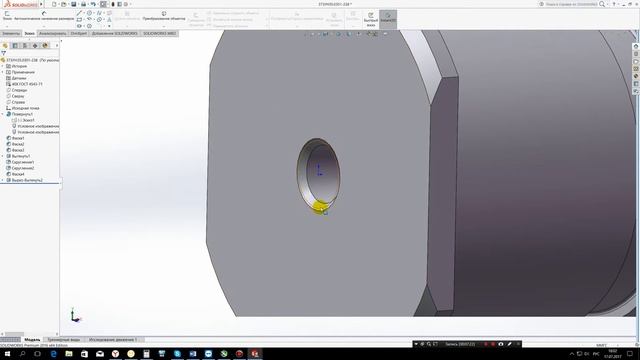Select the Справа plane in tree
This screenshot has width=640, height=360.
pos(16,102)
